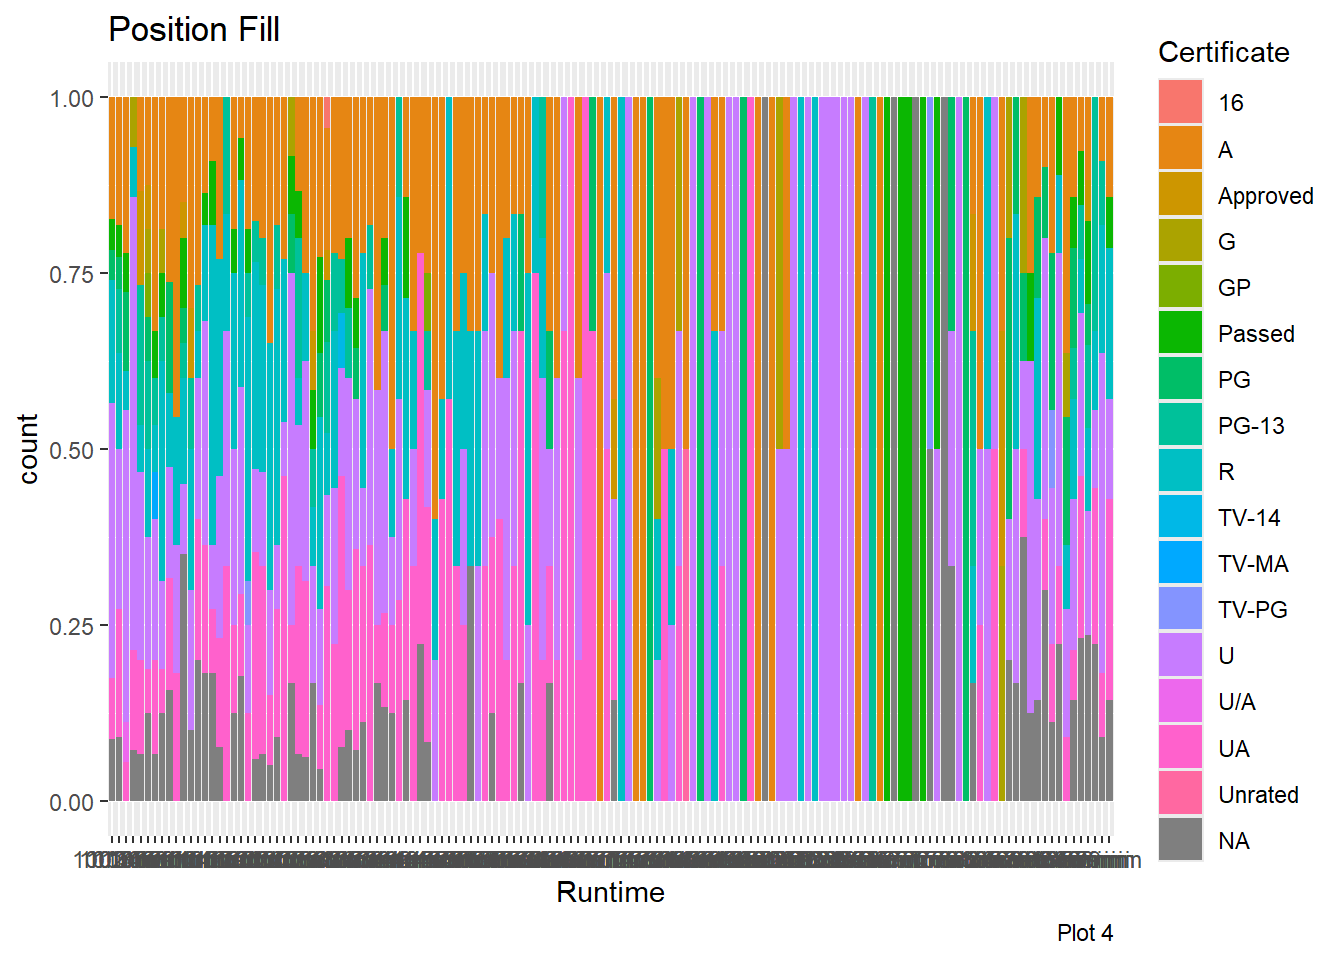This screenshot has height=960, width=1344.
Task: Toggle the Unrated legend entry
Action: point(1180,794)
